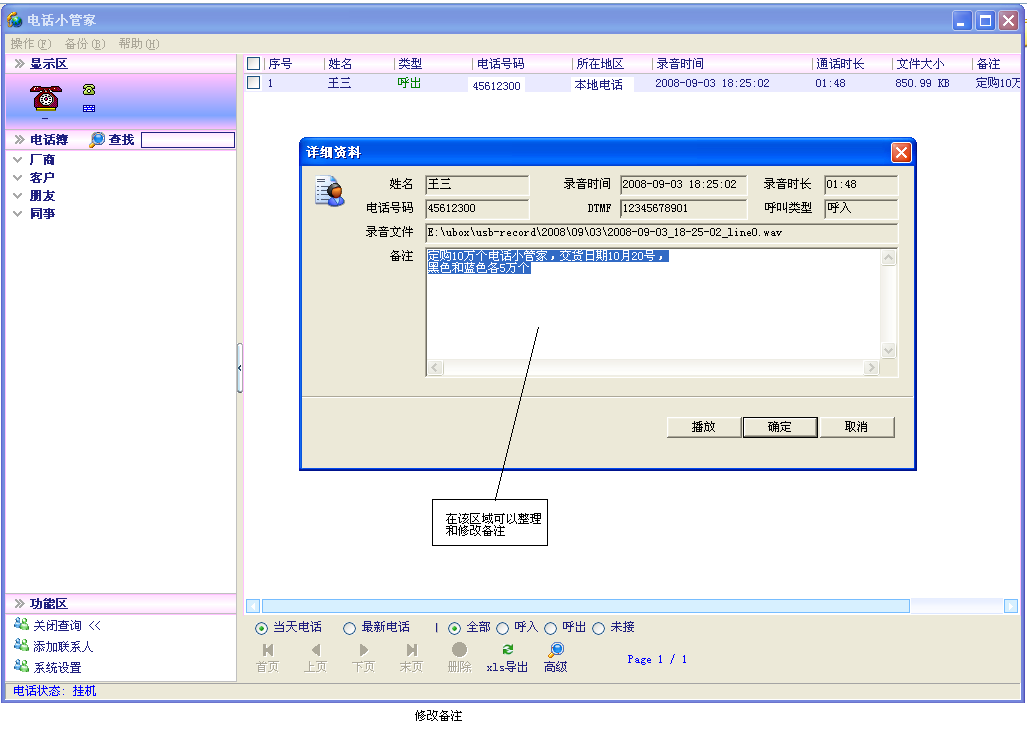Click the small green phone icon
The width and height of the screenshot is (1027, 743).
pos(89,90)
